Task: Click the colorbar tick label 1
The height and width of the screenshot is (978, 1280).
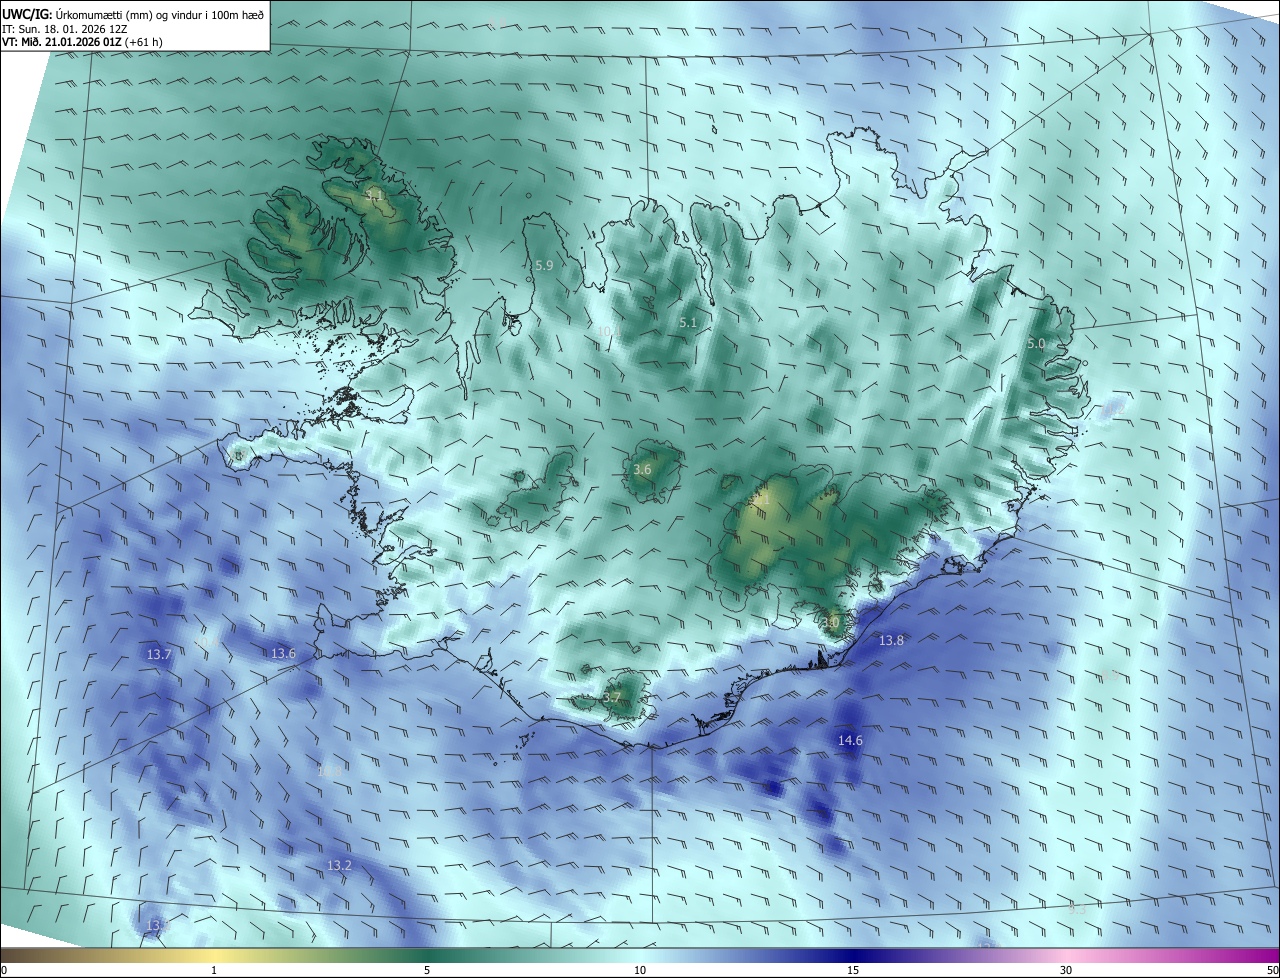Action: [214, 971]
